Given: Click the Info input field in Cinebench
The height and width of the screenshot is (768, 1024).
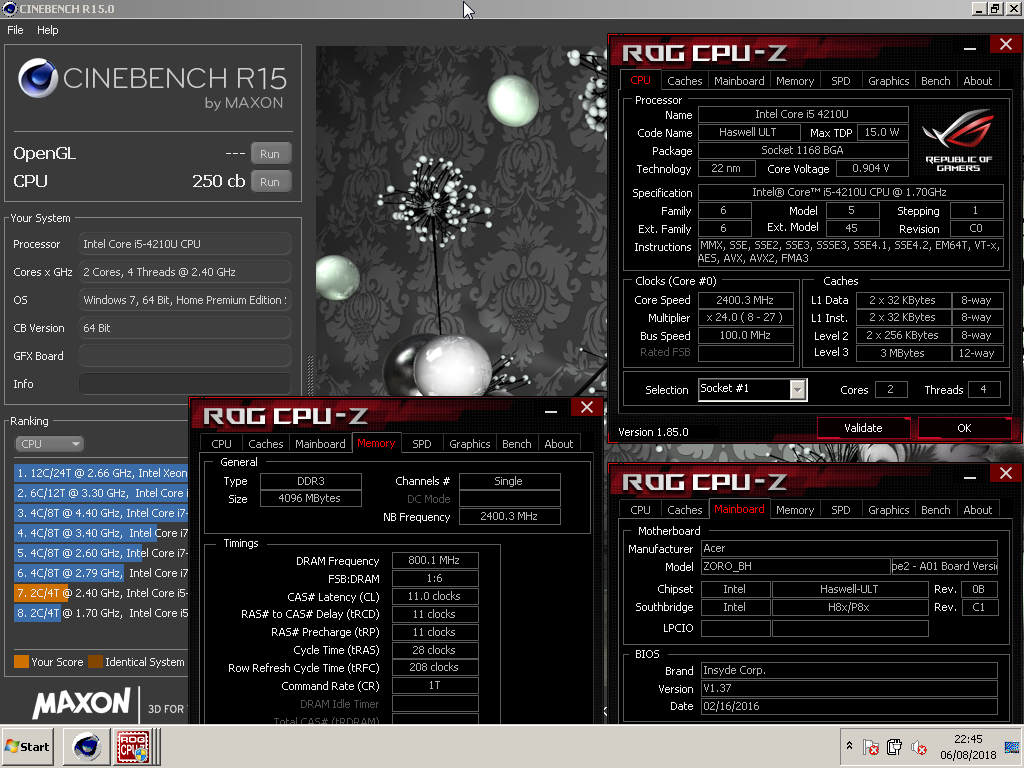Looking at the screenshot, I should (x=185, y=384).
